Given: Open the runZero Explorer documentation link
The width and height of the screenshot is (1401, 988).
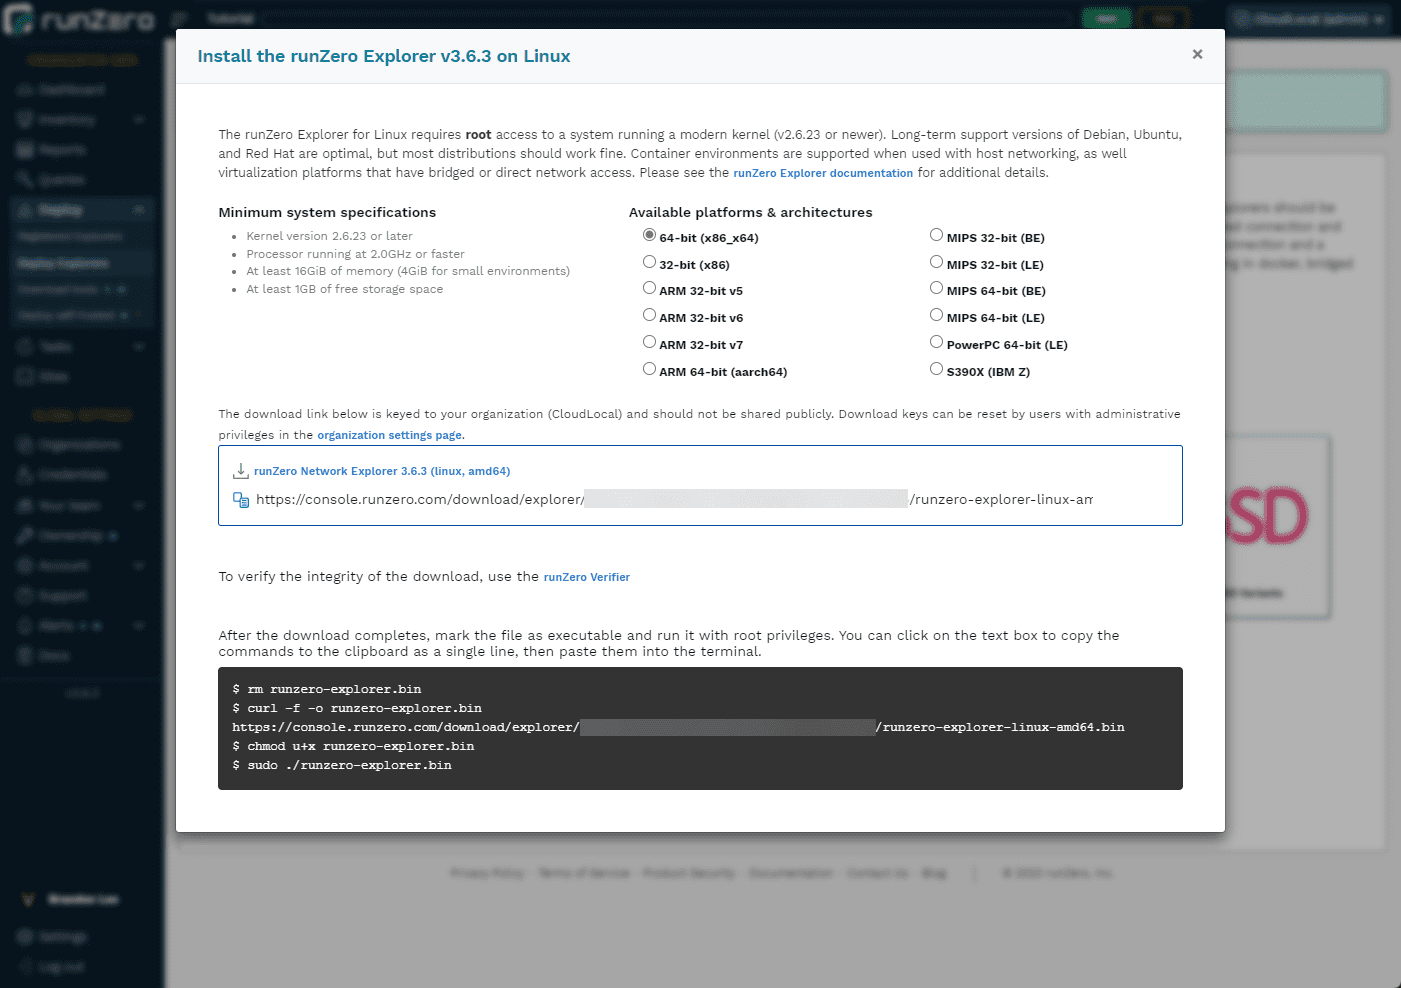Looking at the screenshot, I should coord(823,173).
